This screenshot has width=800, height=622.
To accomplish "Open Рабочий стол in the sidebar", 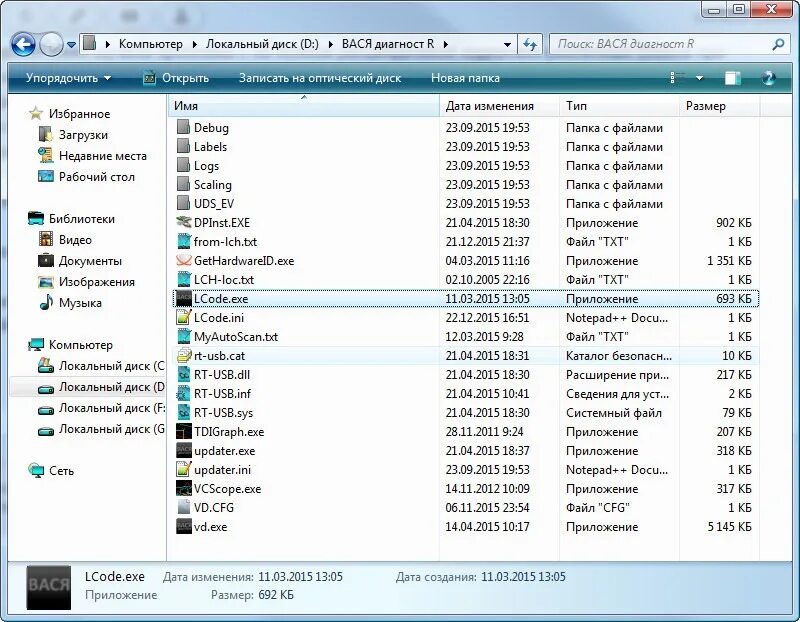I will 87,177.
